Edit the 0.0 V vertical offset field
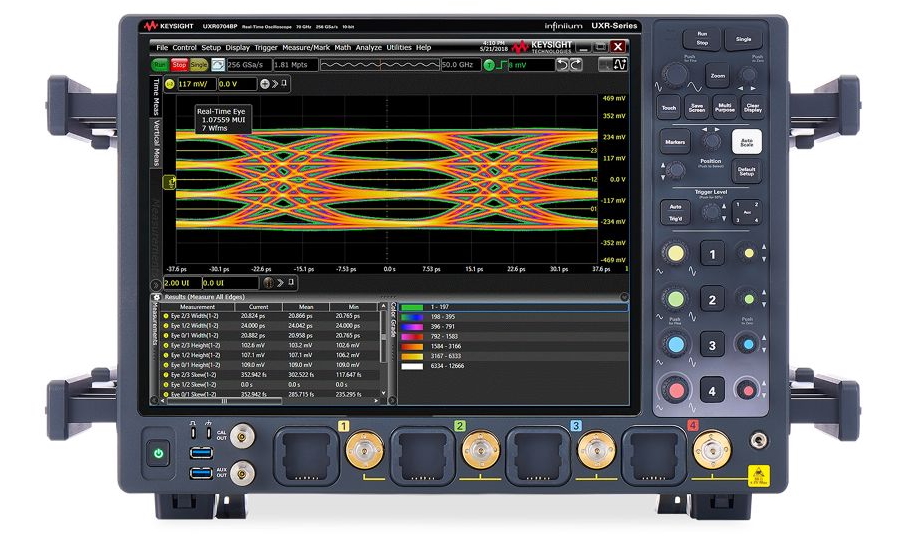The width and height of the screenshot is (906, 544). click(236, 84)
